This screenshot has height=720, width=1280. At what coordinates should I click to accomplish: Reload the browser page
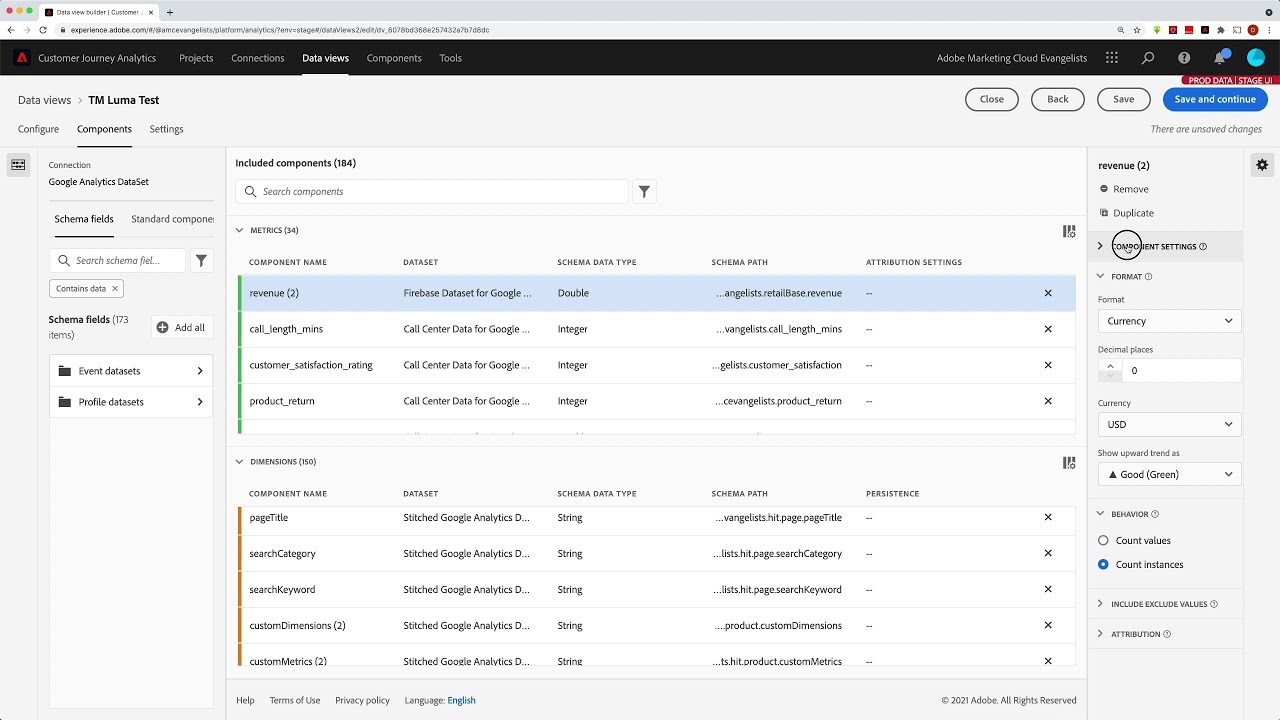point(43,30)
